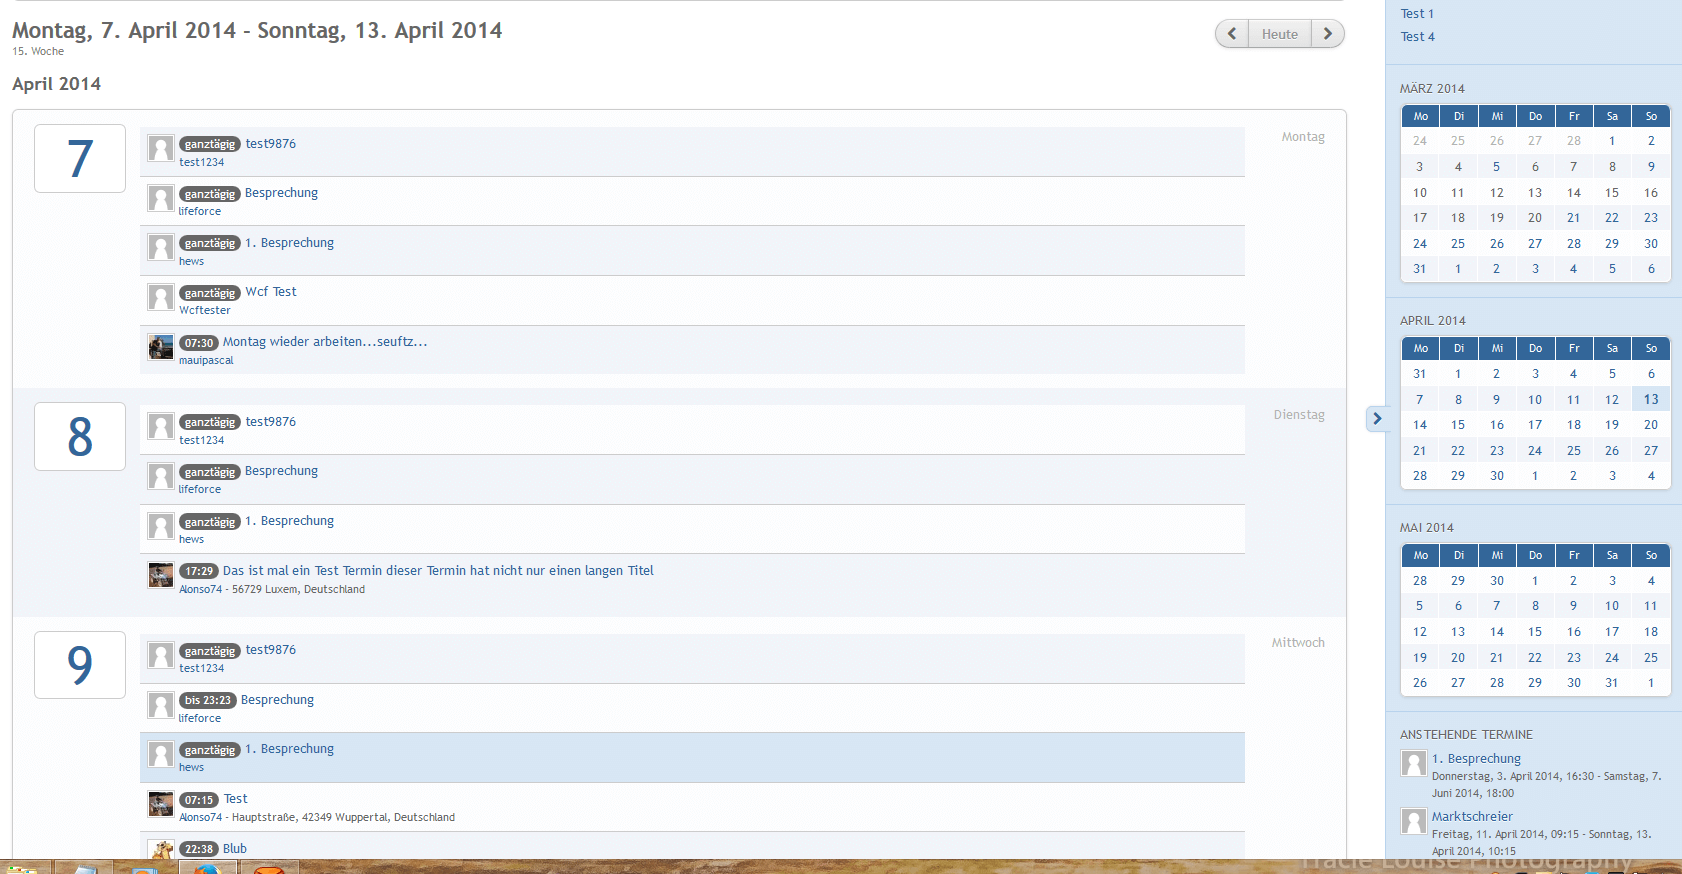Go to previous week with left arrow
Image resolution: width=1682 pixels, height=874 pixels.
pos(1232,34)
